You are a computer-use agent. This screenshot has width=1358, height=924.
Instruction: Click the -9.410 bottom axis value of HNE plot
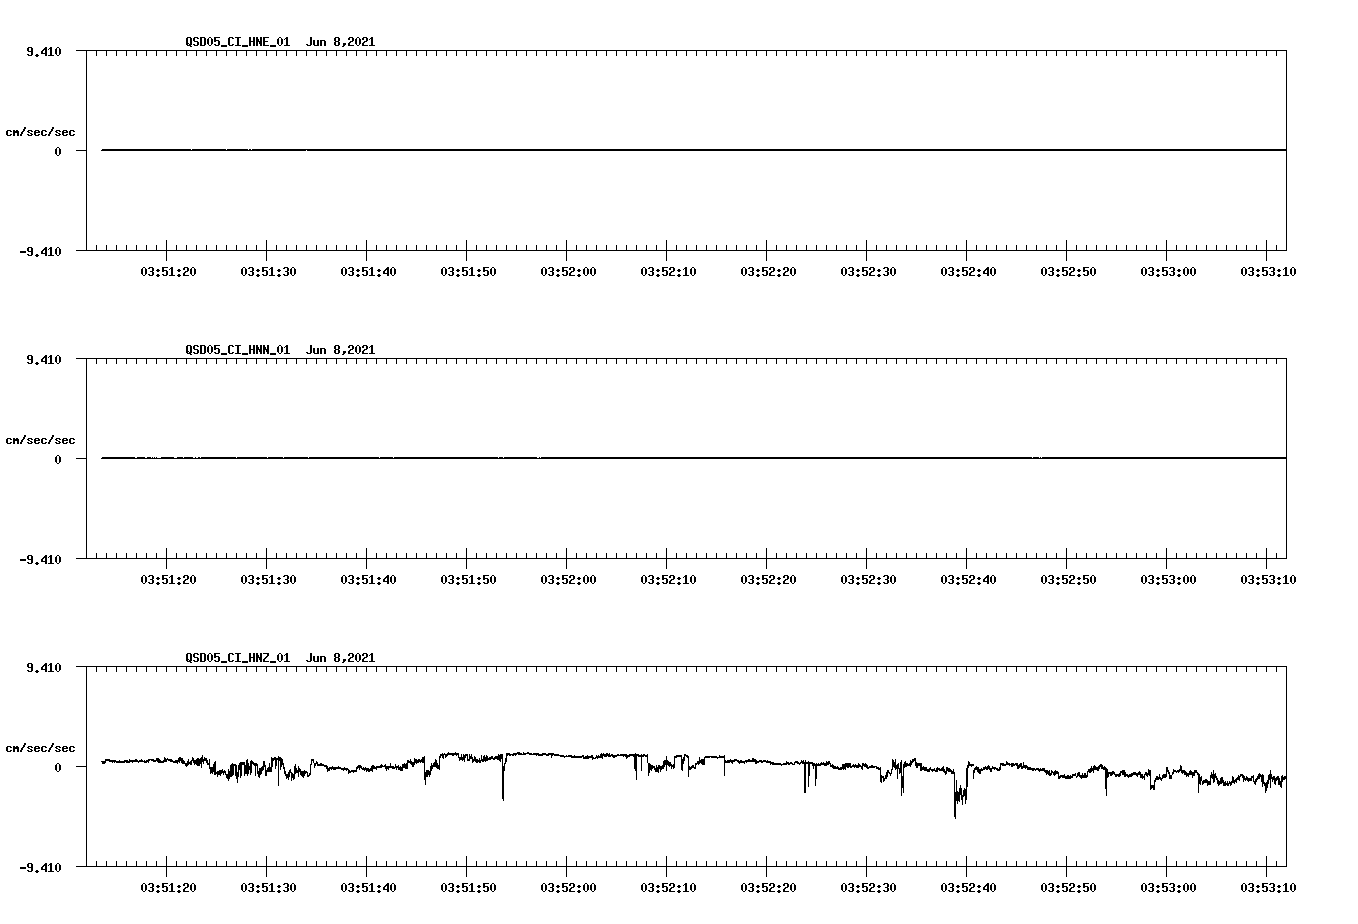coord(40,251)
